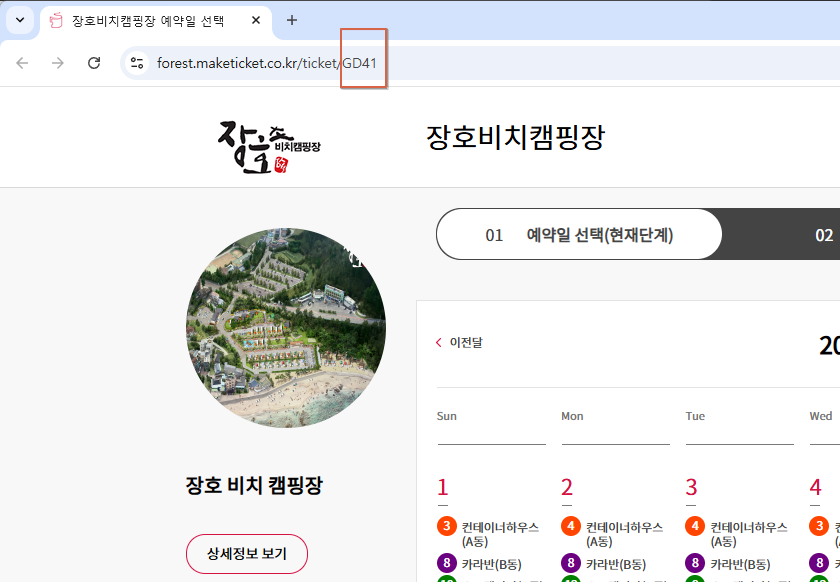Go forward to next page
Screen dimensions: 840x582
pyautogui.click(x=58, y=63)
